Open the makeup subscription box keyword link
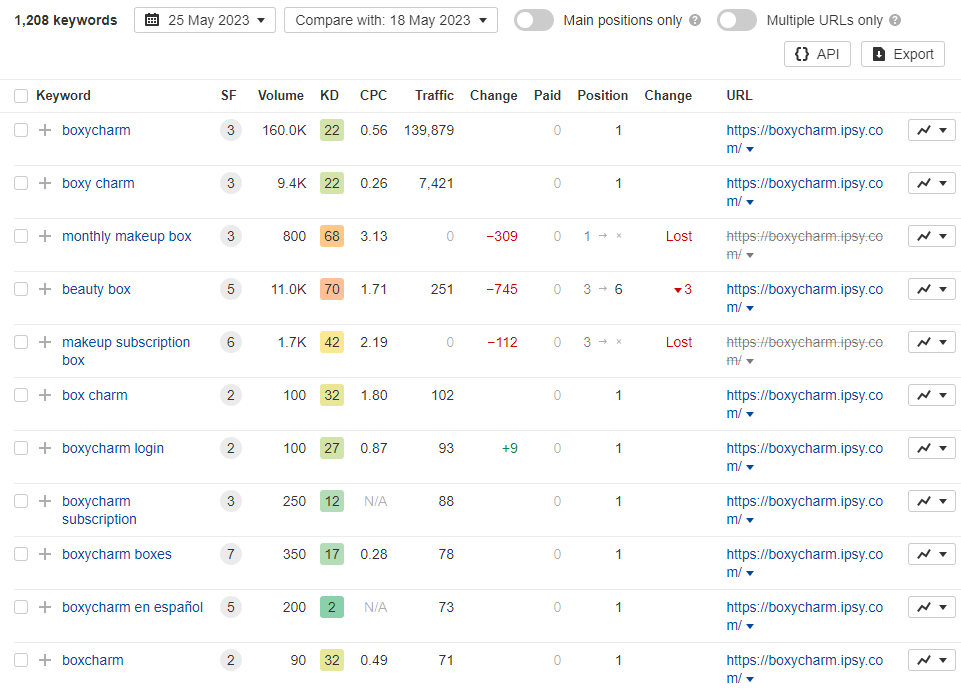 click(x=126, y=351)
